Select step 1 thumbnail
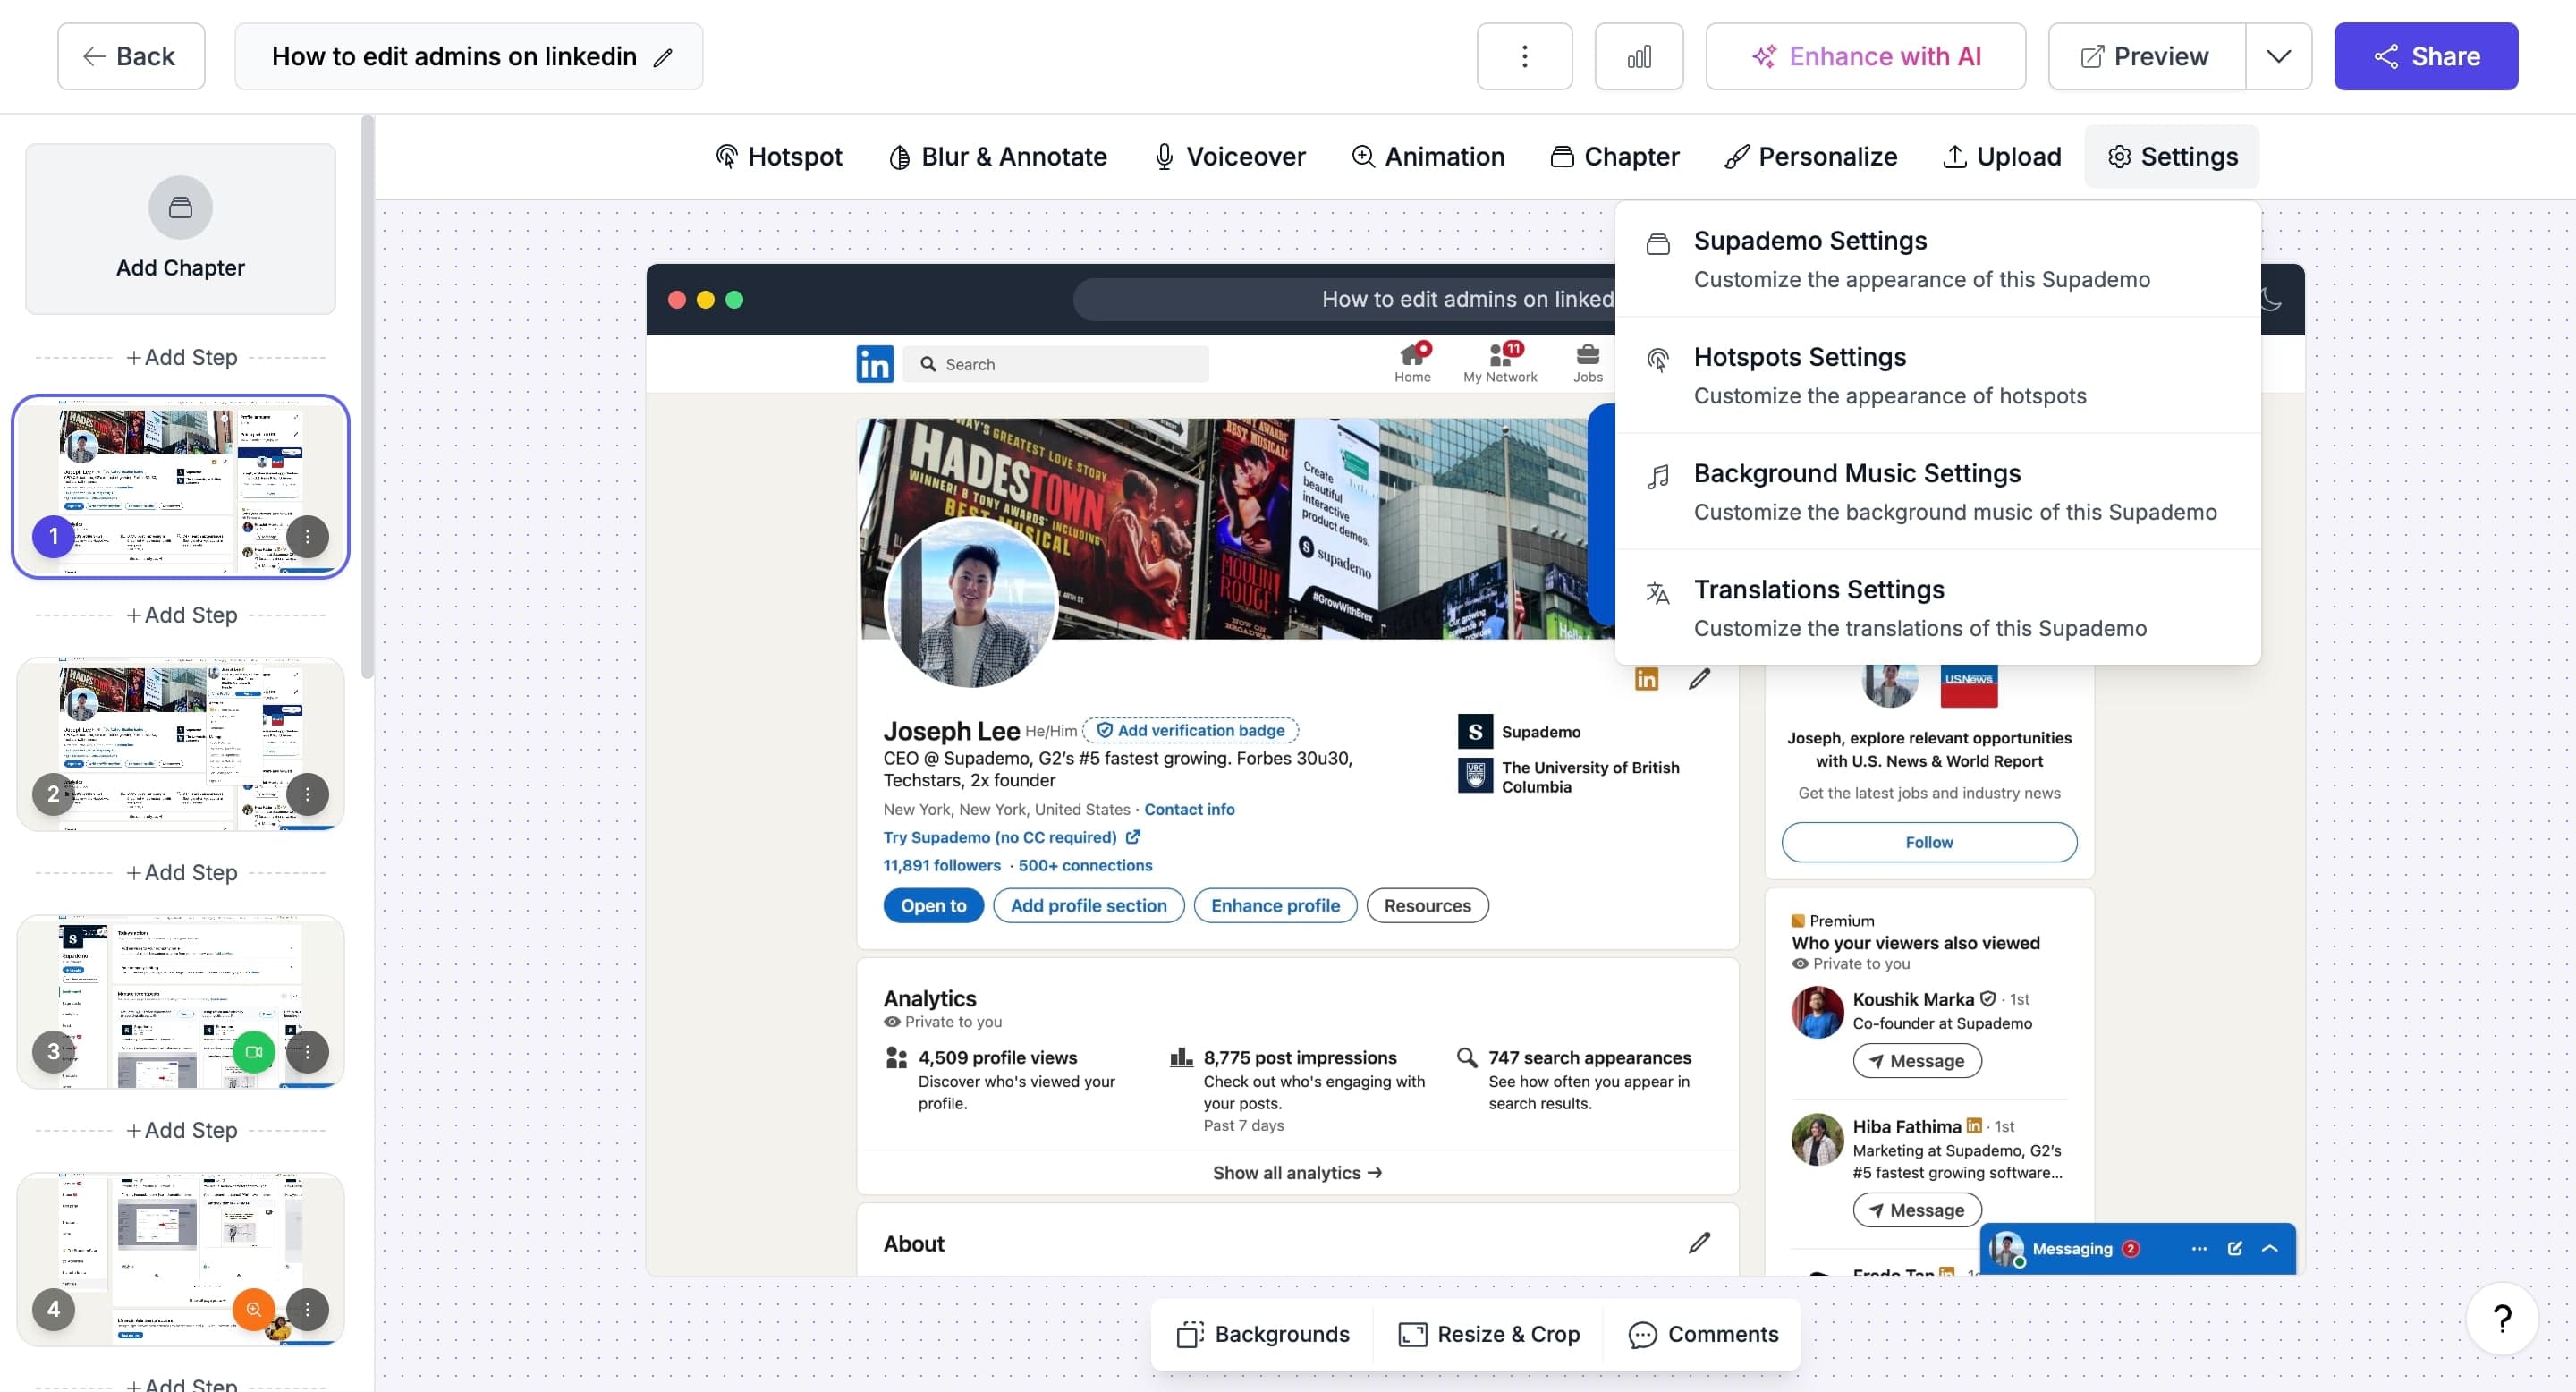The image size is (2576, 1392). [x=180, y=486]
